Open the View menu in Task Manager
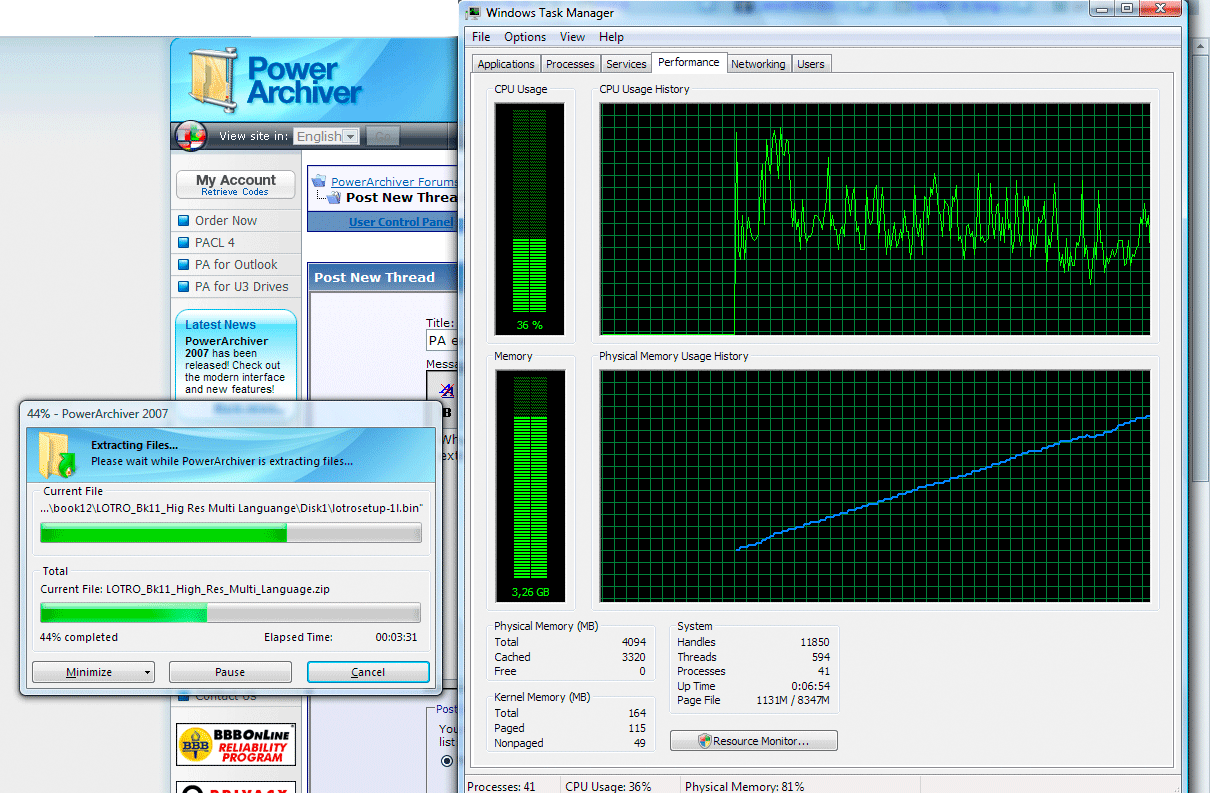The height and width of the screenshot is (793, 1210). [572, 37]
